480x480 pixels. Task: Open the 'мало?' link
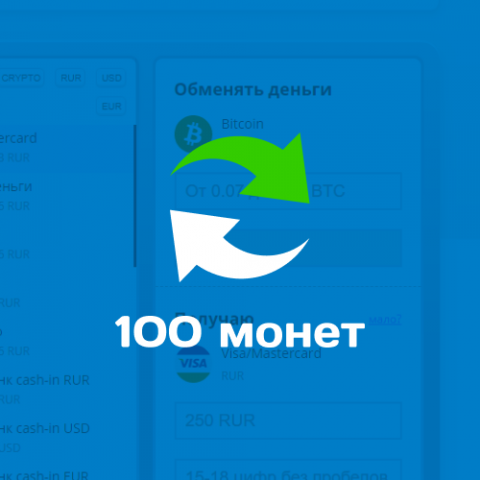tap(385, 320)
